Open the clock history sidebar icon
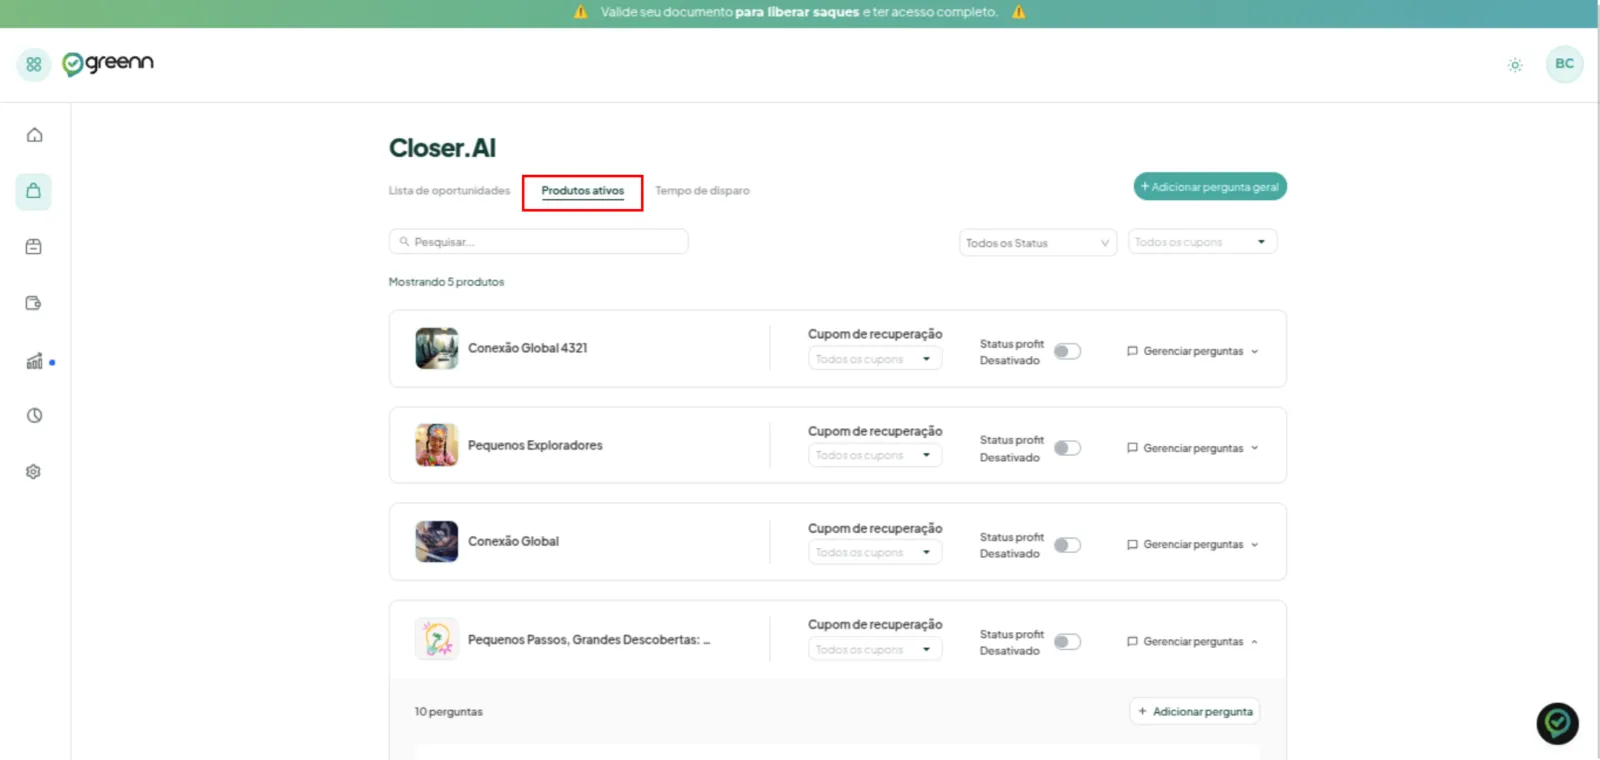The height and width of the screenshot is (760, 1600). 34,415
